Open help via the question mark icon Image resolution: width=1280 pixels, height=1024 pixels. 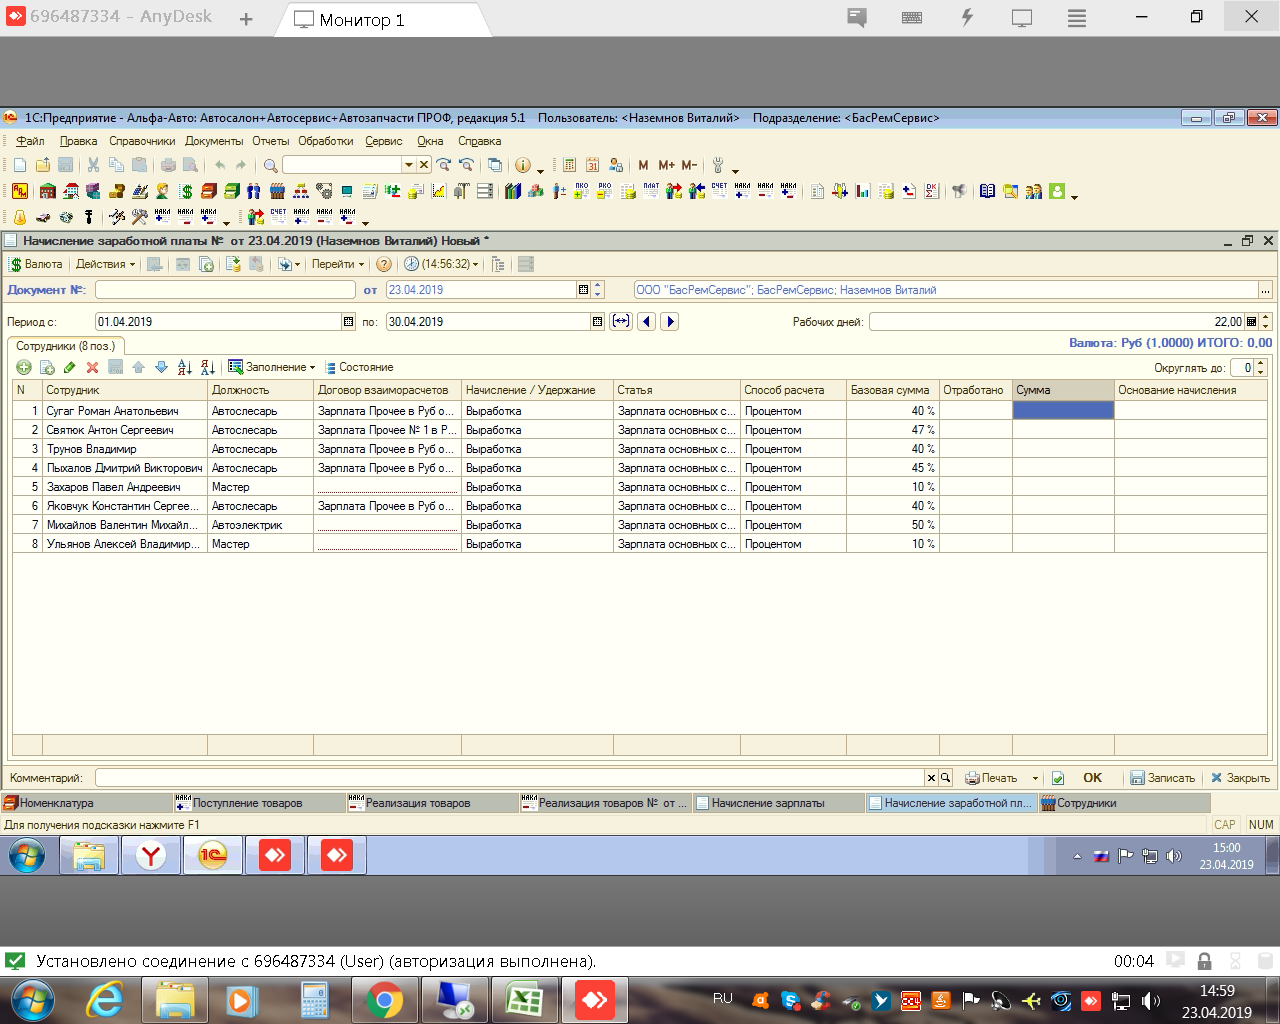pos(383,265)
